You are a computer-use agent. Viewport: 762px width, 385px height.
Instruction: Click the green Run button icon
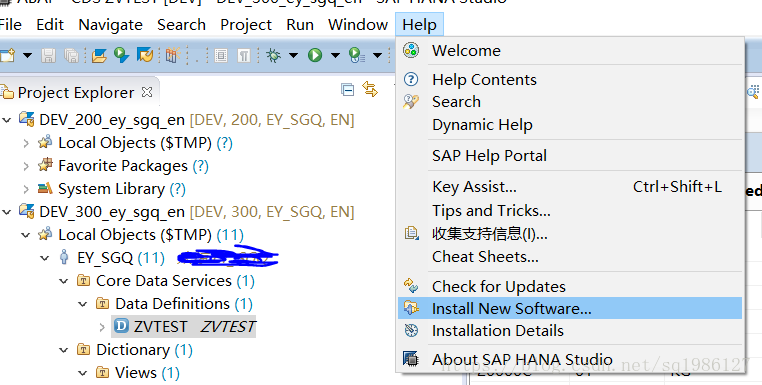pyautogui.click(x=315, y=55)
